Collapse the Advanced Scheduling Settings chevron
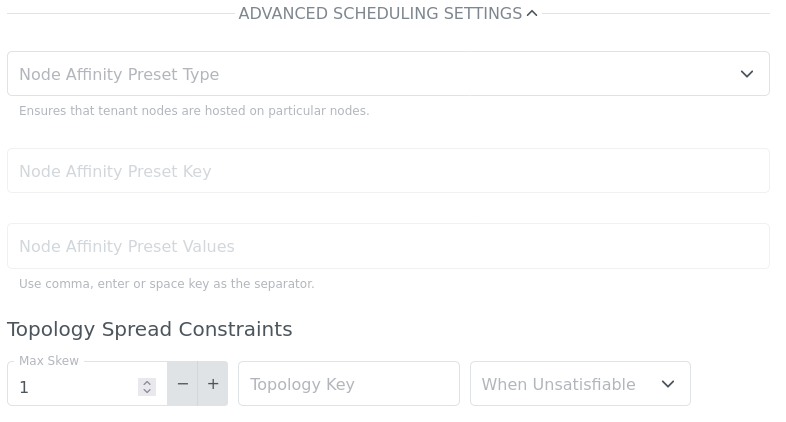This screenshot has height=422, width=786. coord(532,14)
